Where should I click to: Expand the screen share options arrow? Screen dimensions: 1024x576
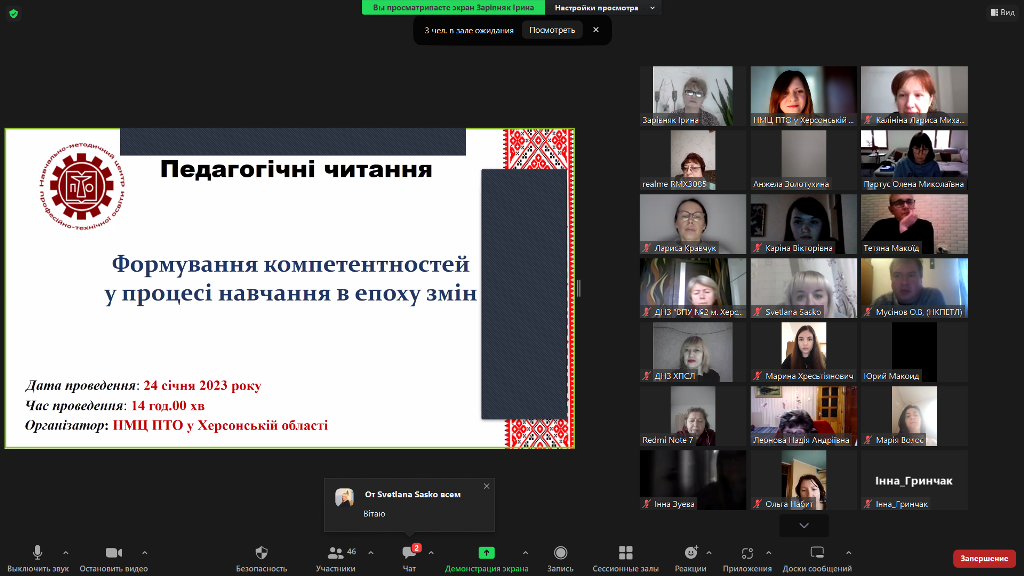[x=525, y=552]
